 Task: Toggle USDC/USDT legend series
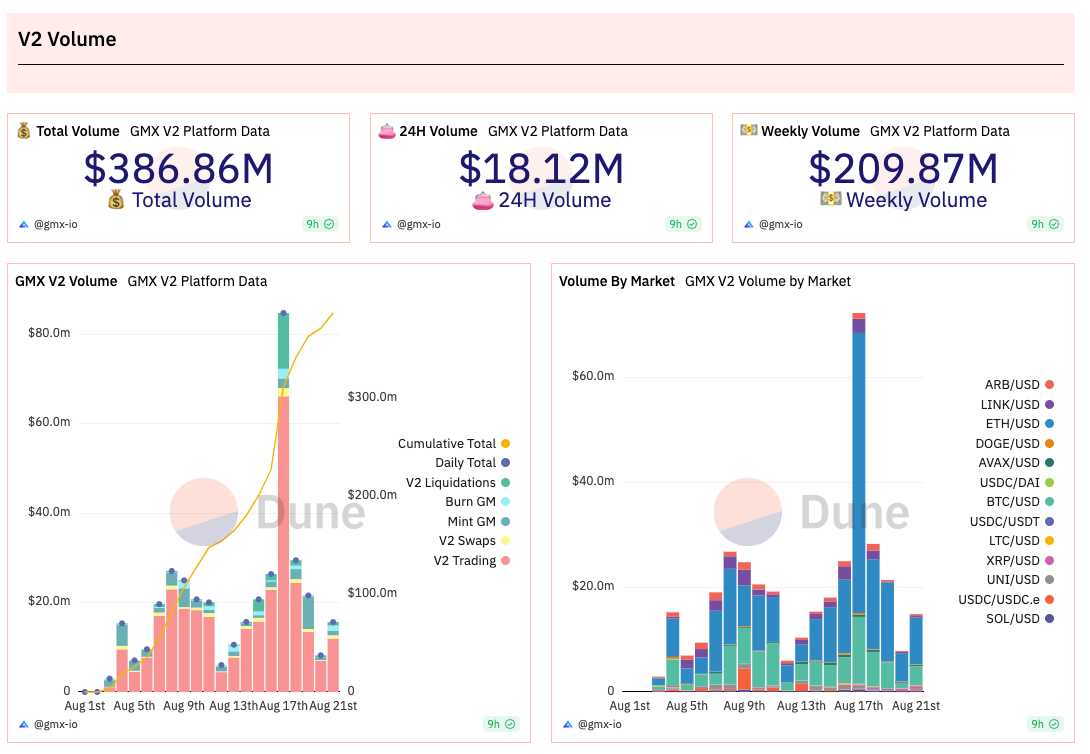click(x=1012, y=521)
